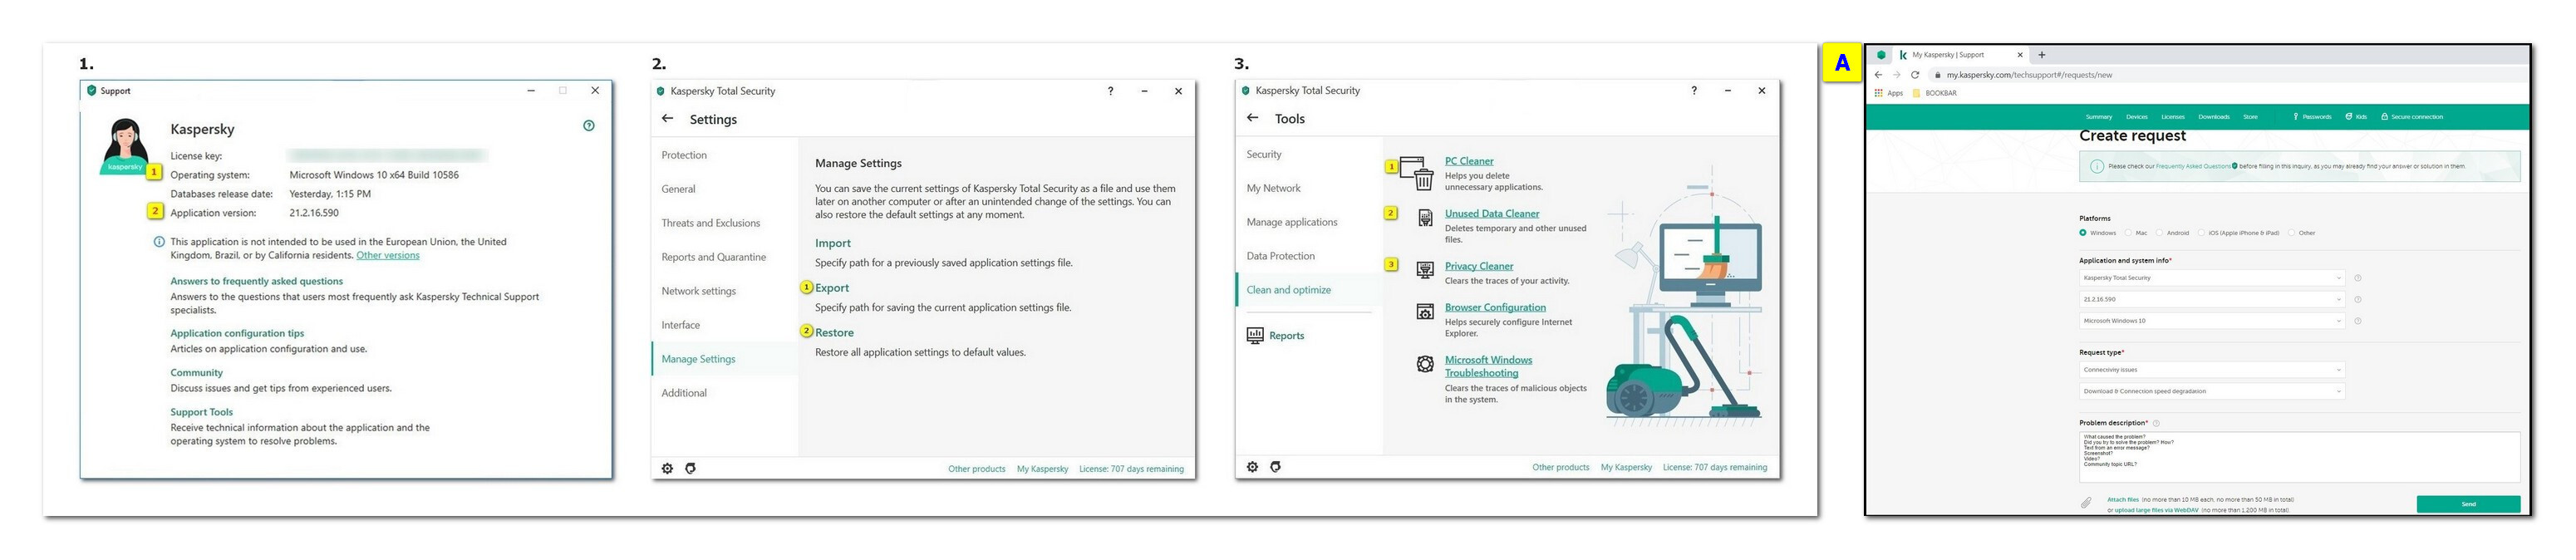Click the paperclip attach icon
The height and width of the screenshot is (560, 2576).
coord(2086,503)
